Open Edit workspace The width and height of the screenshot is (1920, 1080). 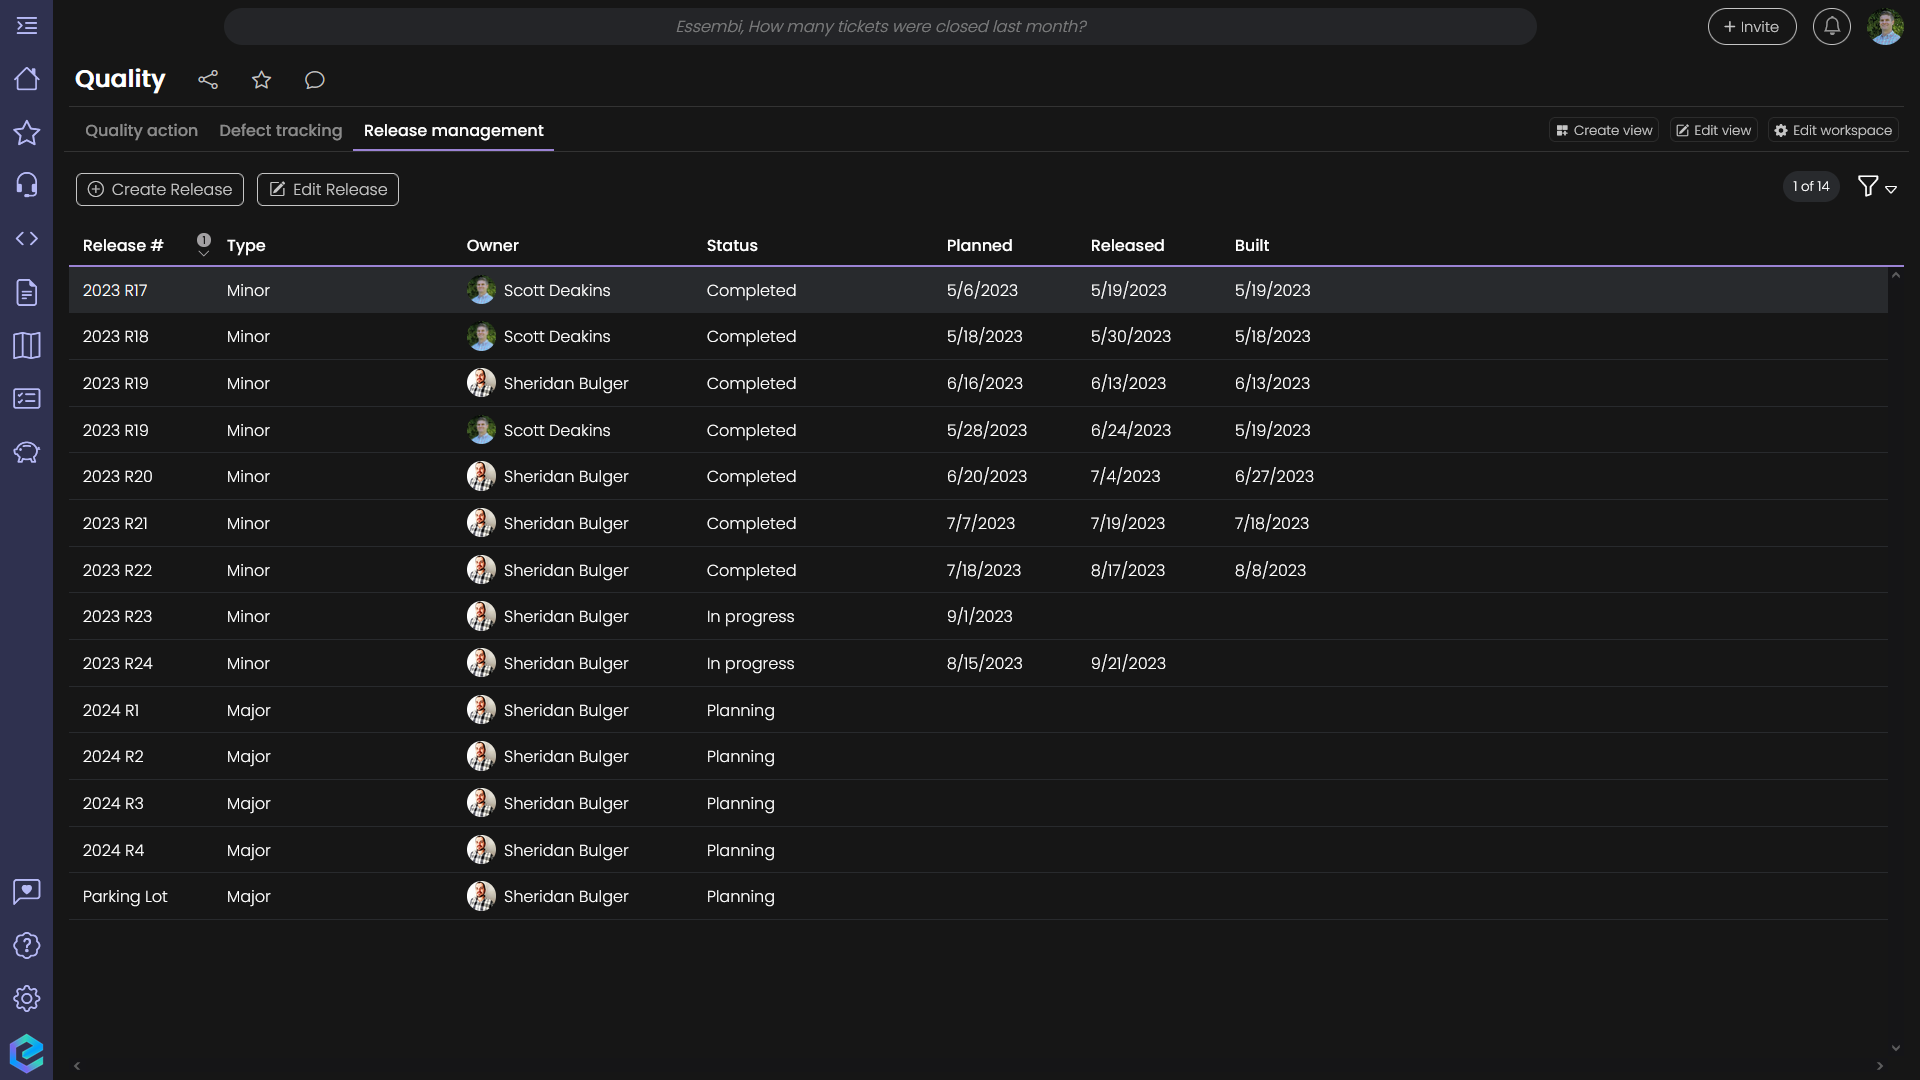click(x=1833, y=130)
